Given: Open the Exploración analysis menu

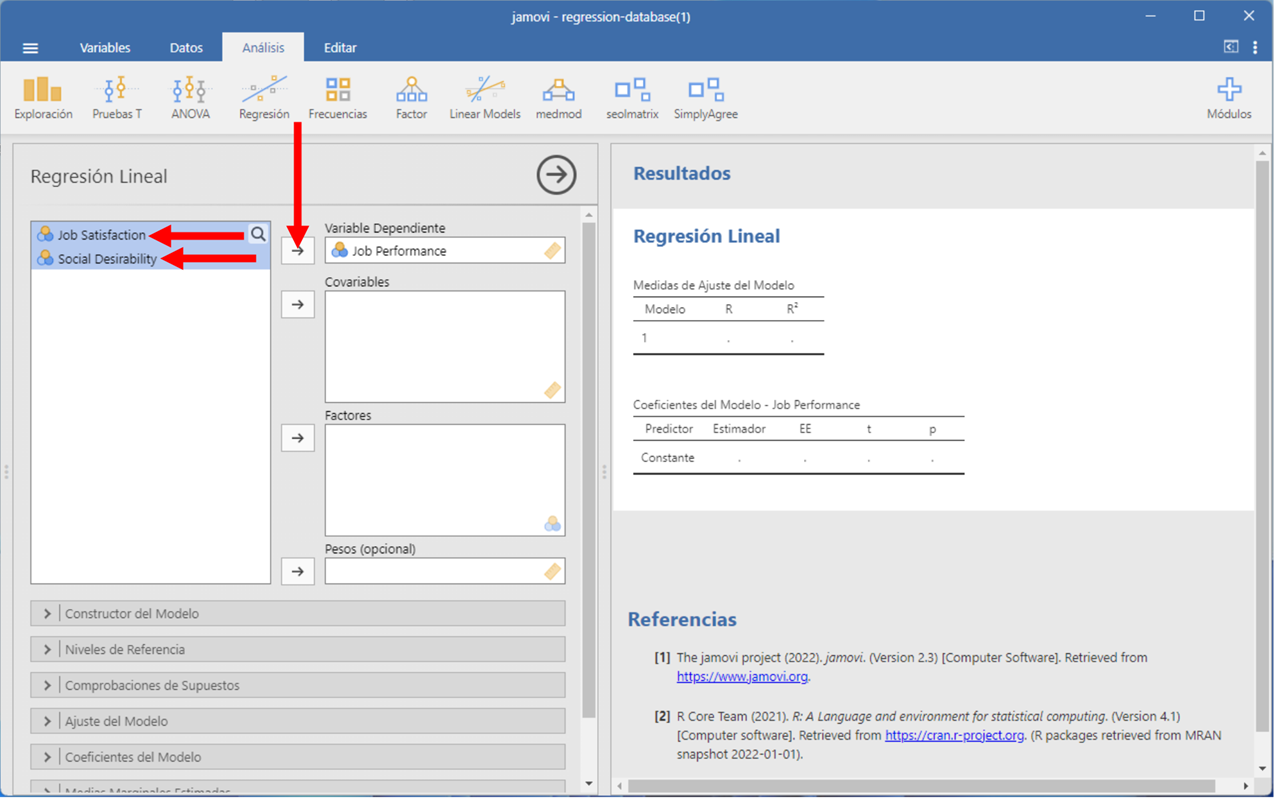Looking at the screenshot, I should (x=43, y=98).
